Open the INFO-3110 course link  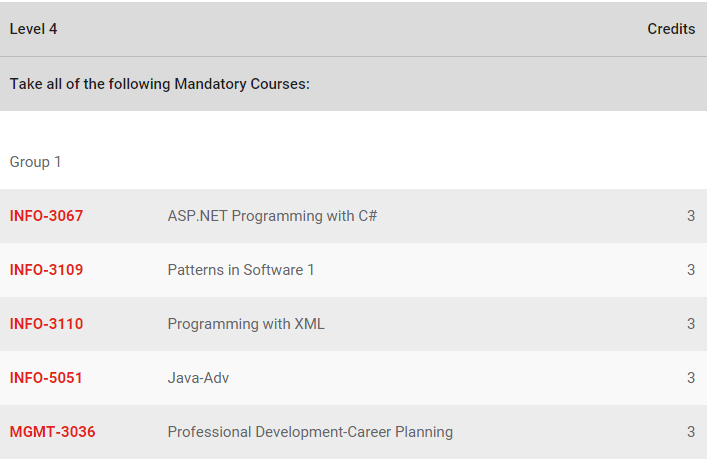coord(46,324)
